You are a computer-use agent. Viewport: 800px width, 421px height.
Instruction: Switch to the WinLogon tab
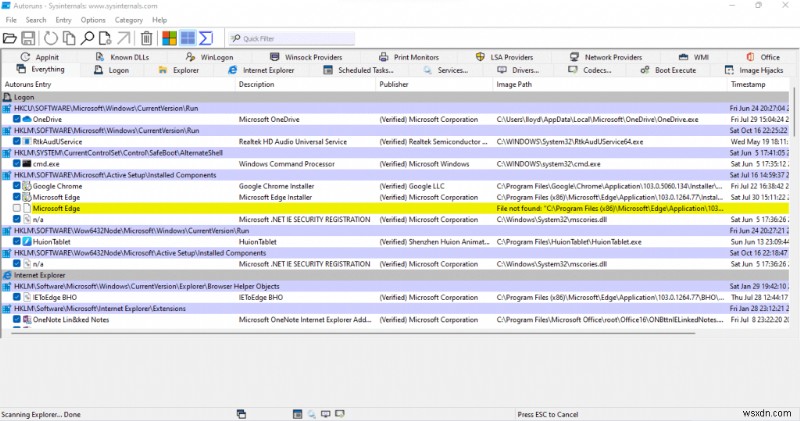click(210, 57)
